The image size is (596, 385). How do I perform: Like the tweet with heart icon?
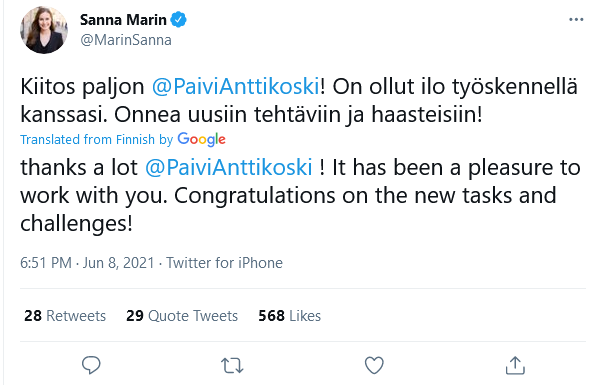[x=374, y=365]
